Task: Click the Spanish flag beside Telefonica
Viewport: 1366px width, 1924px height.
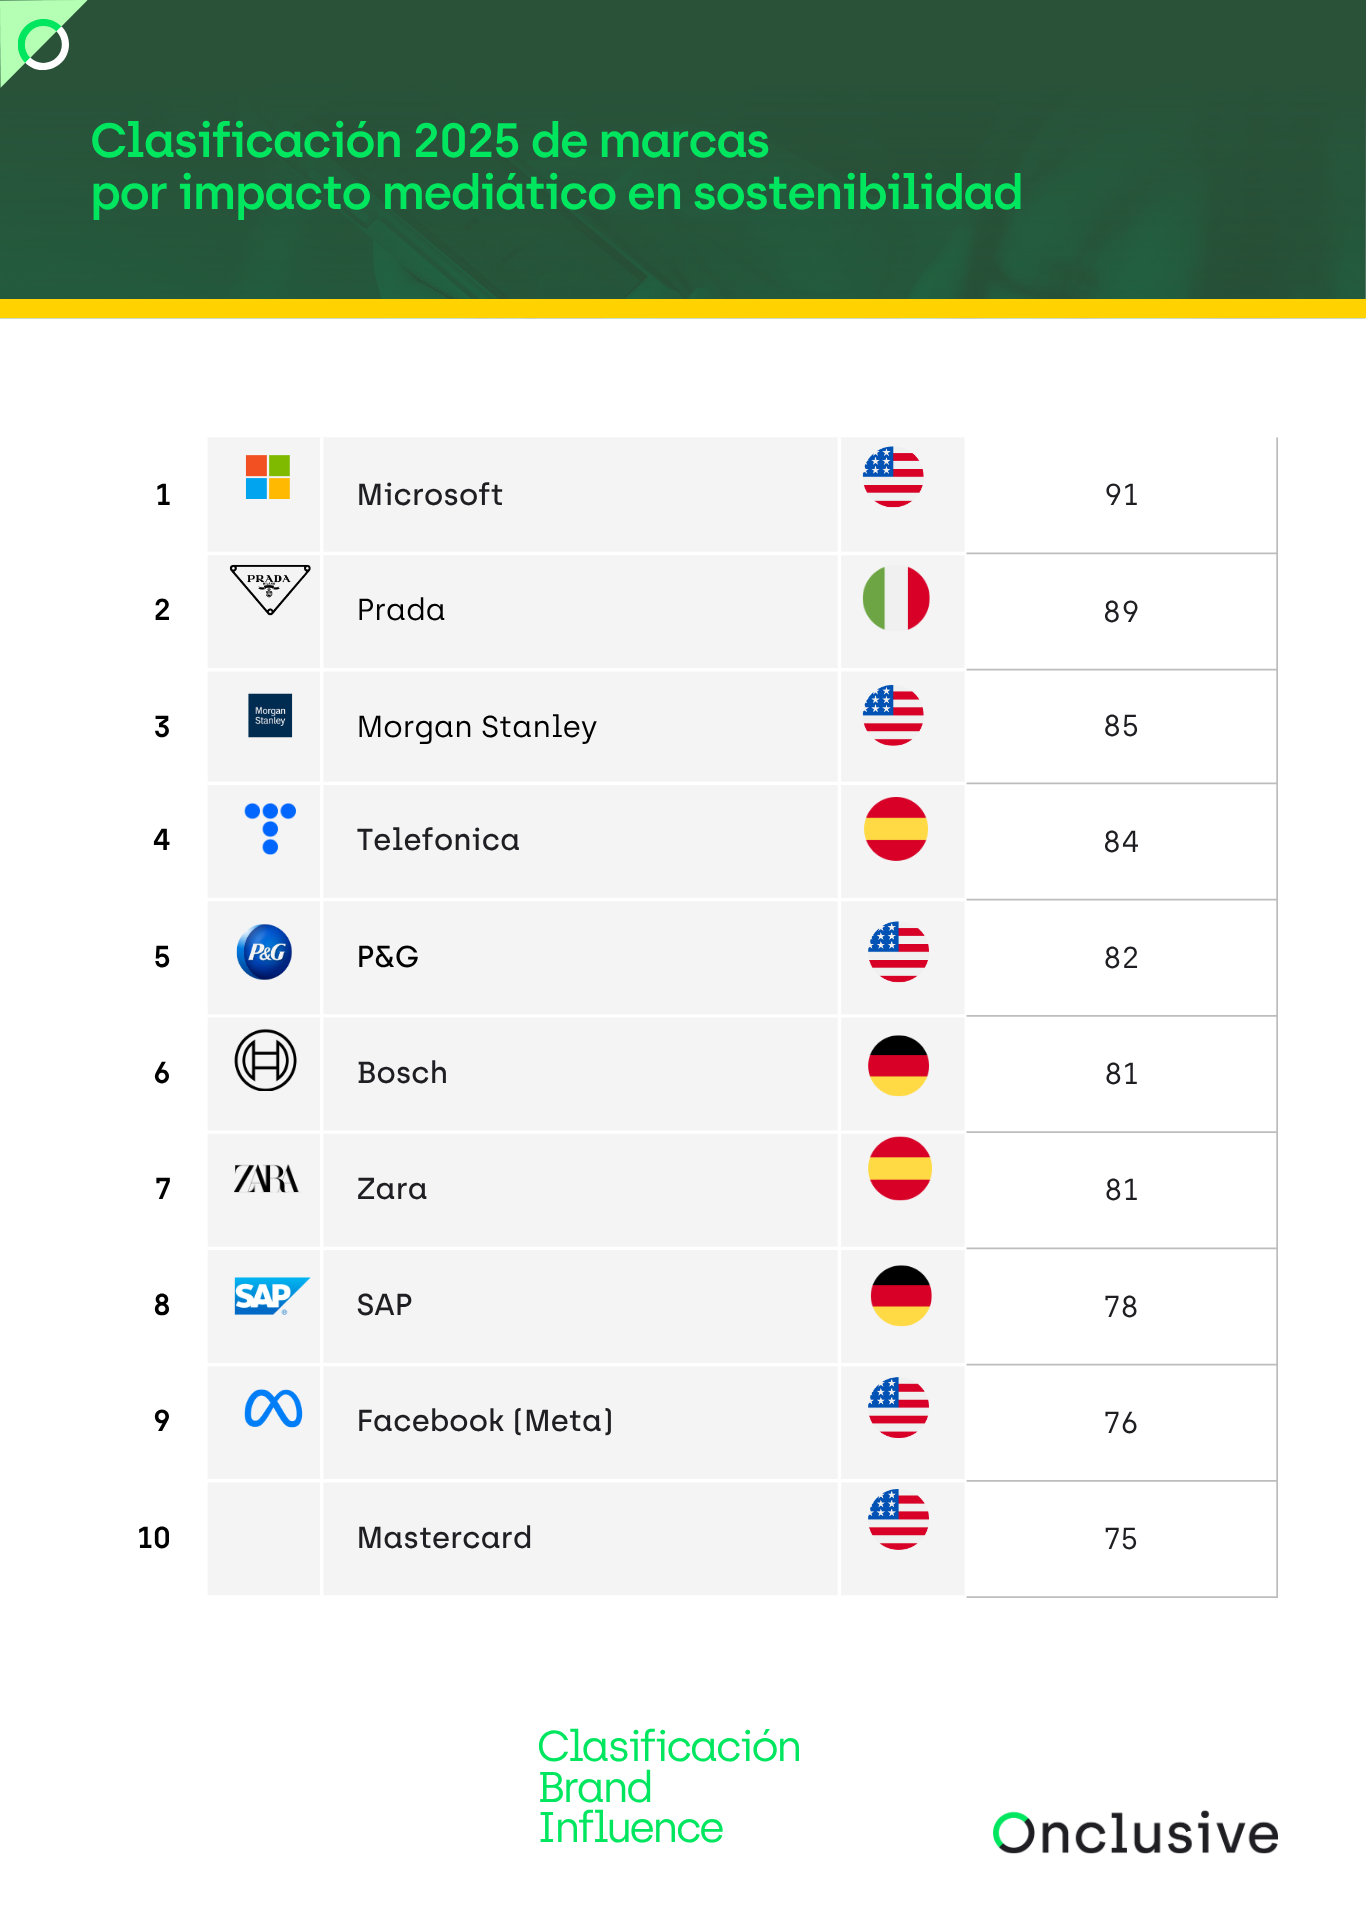Action: 896,829
